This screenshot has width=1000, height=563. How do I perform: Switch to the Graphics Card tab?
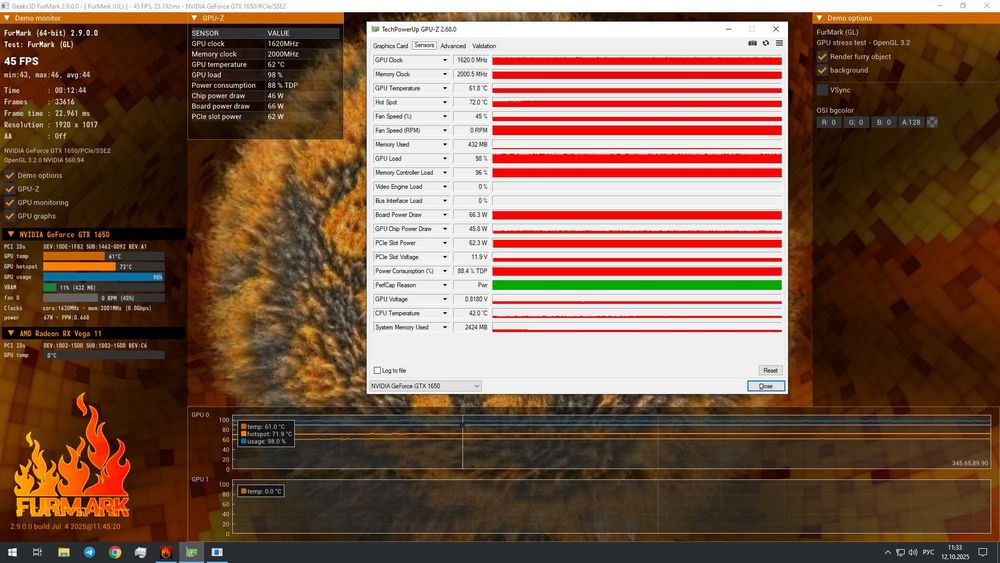[390, 46]
